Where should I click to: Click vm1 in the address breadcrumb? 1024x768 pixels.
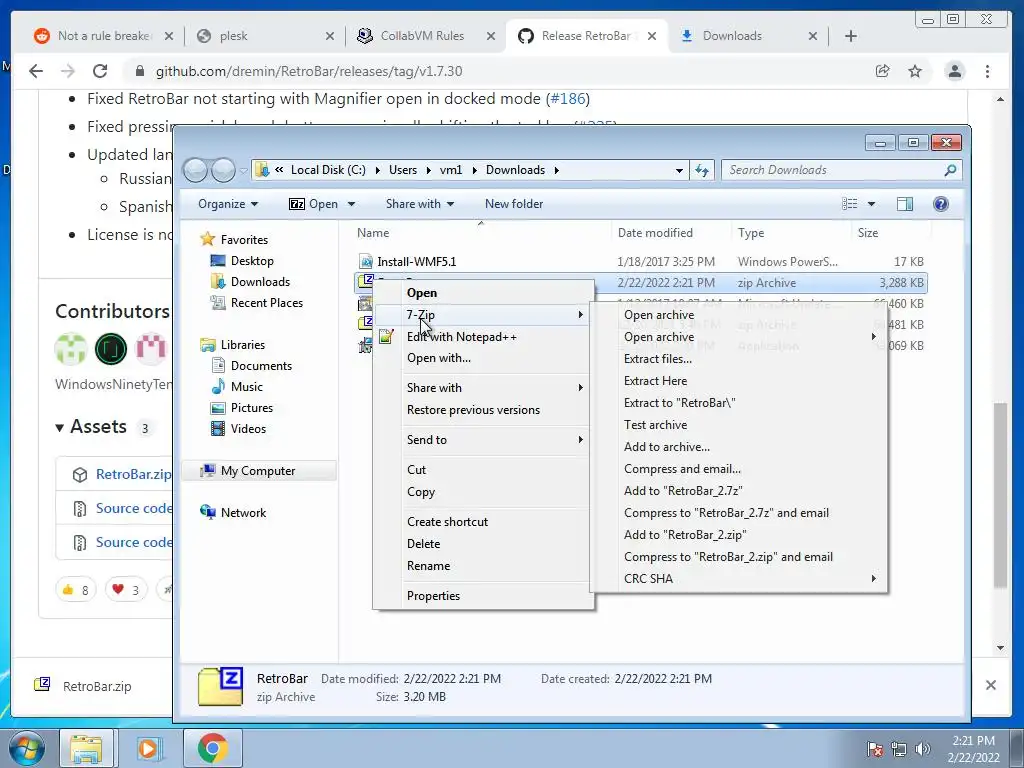pos(451,170)
